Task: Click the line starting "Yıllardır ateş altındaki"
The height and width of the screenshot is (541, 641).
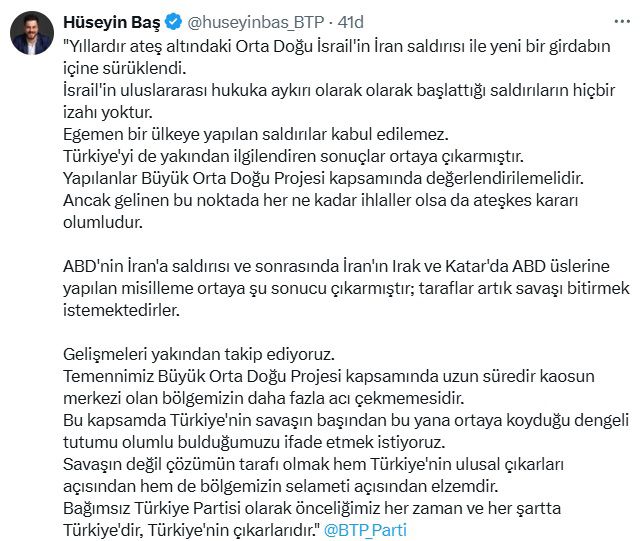Action: coord(336,46)
